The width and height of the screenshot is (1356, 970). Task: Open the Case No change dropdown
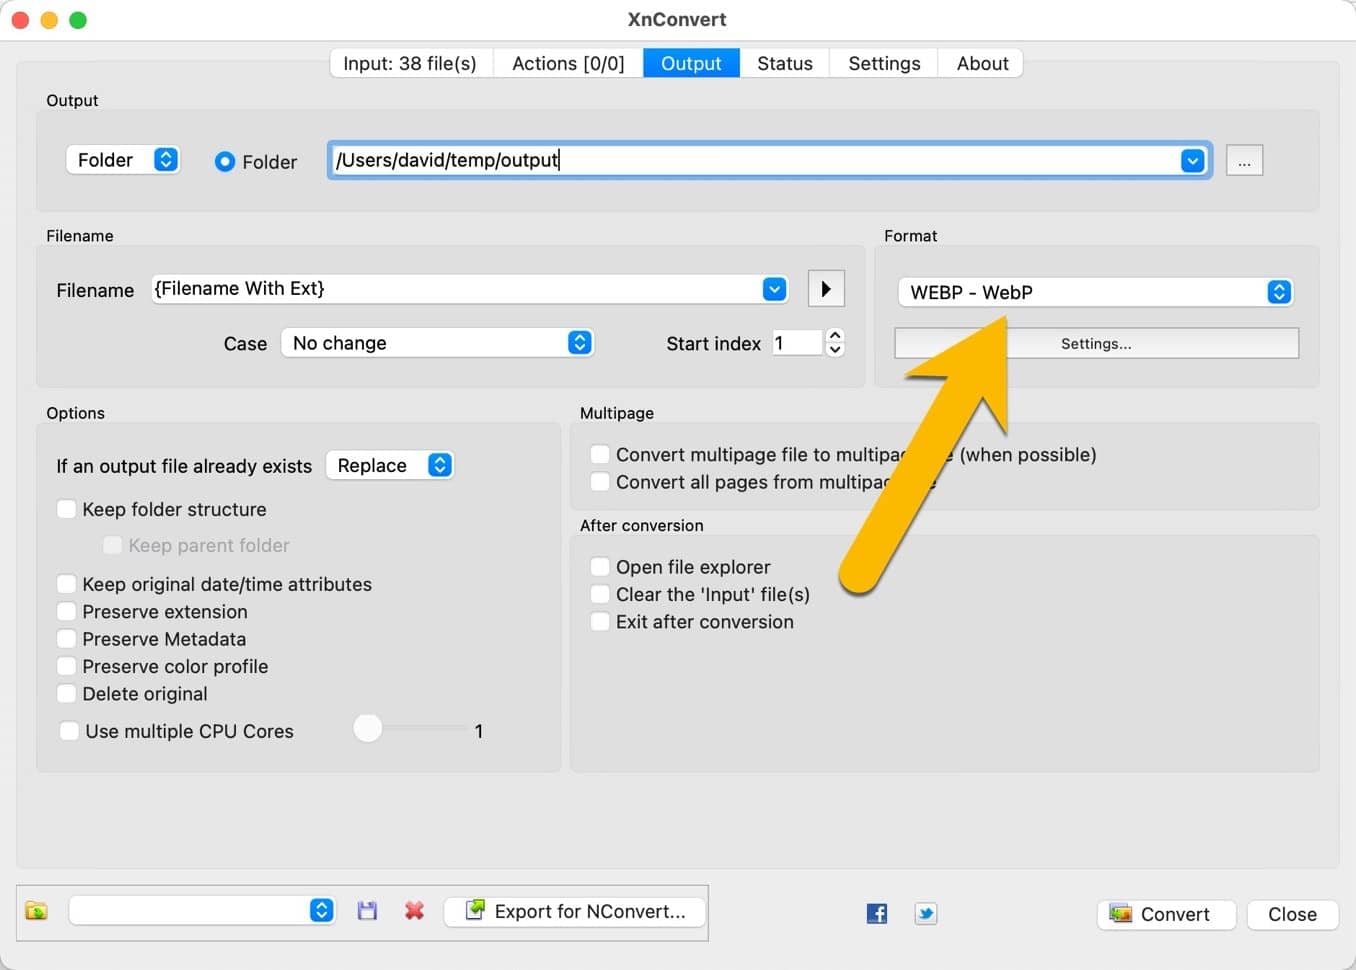tap(437, 343)
